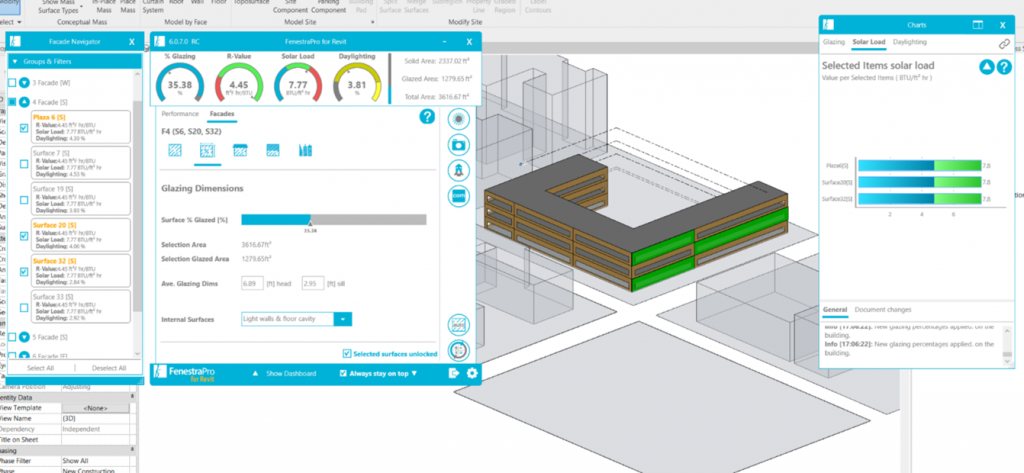Click the View Template None button

(95, 408)
